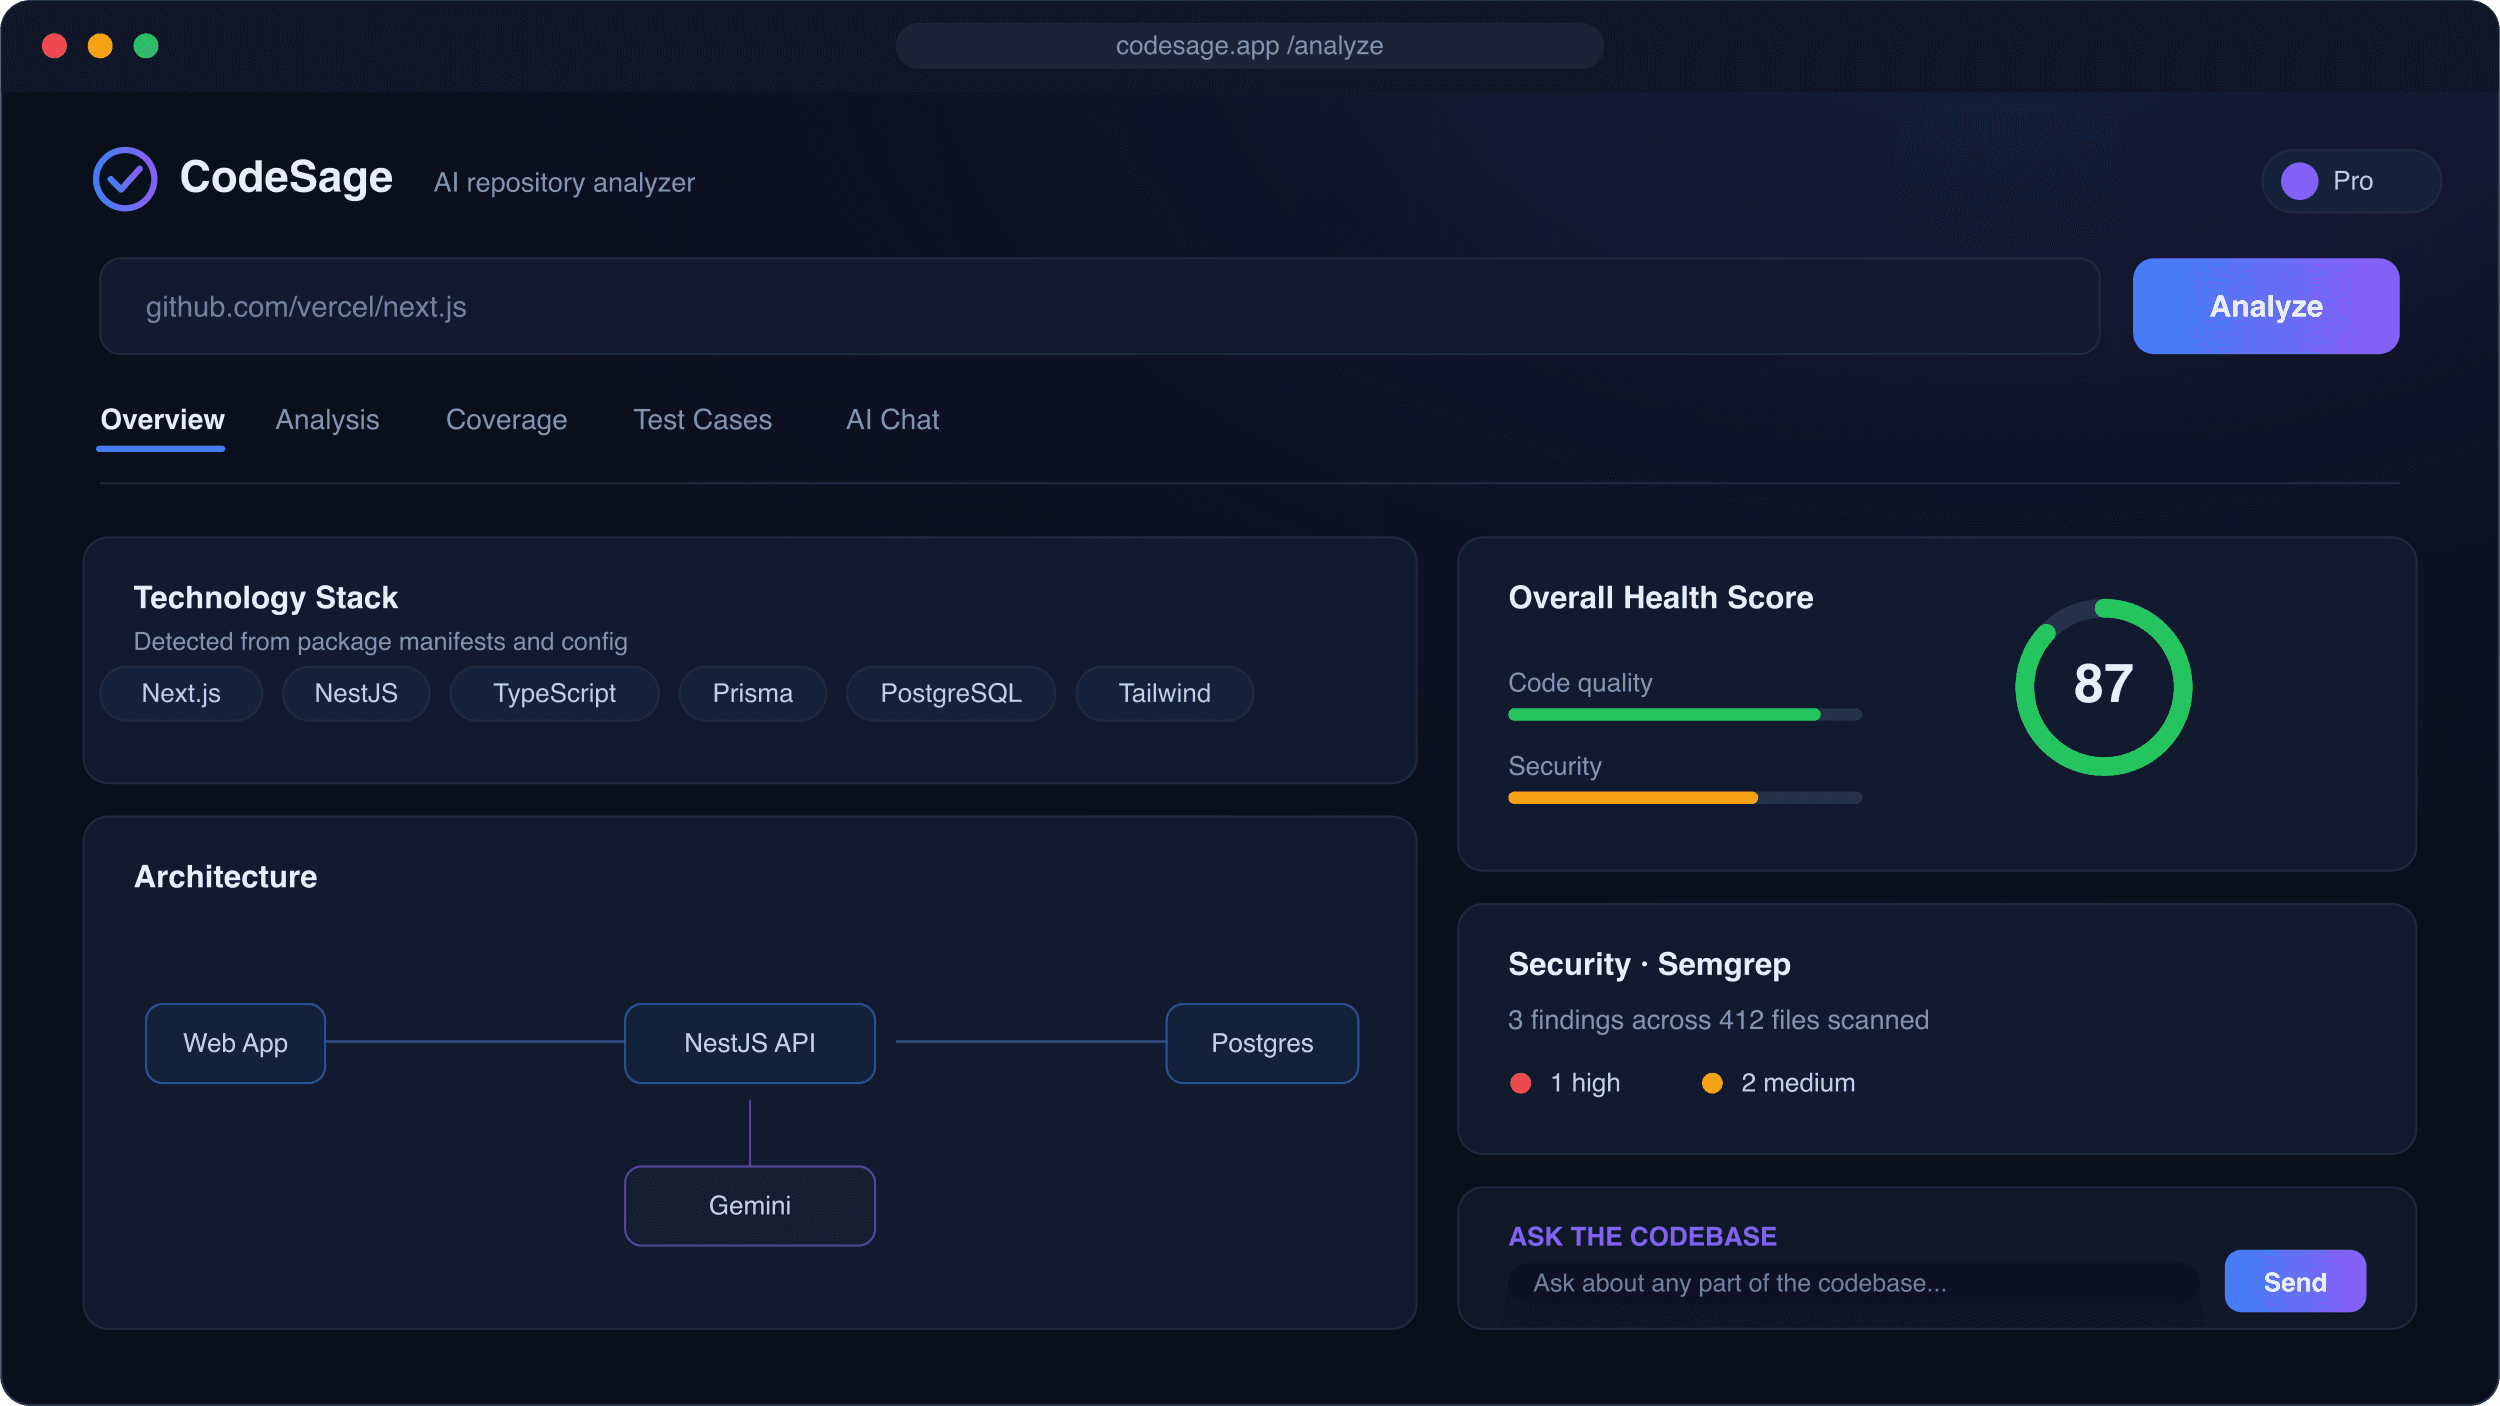Image resolution: width=2500 pixels, height=1406 pixels.
Task: Select the Tailwind technology chip
Action: click(1164, 693)
